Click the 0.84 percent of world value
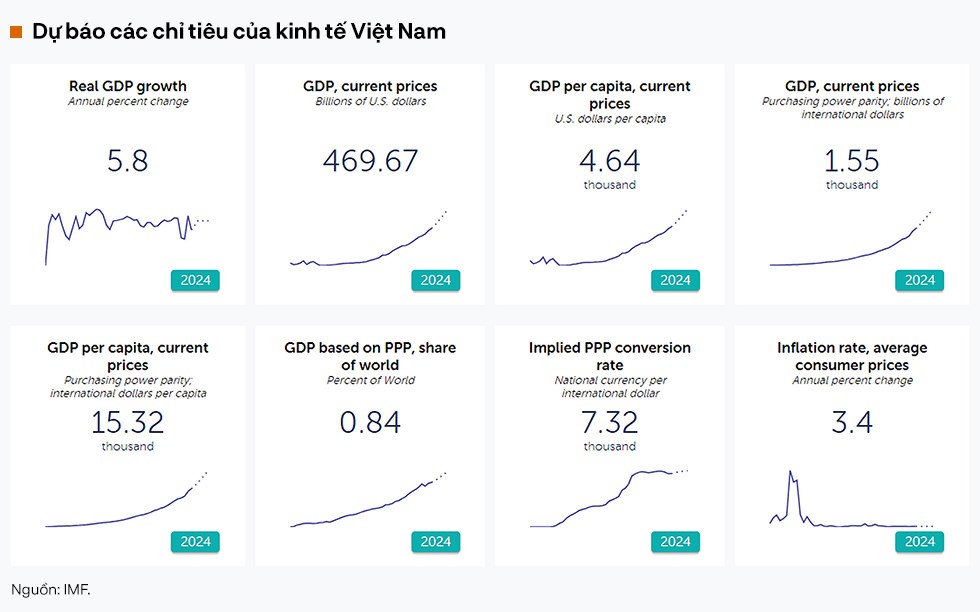 (x=370, y=422)
